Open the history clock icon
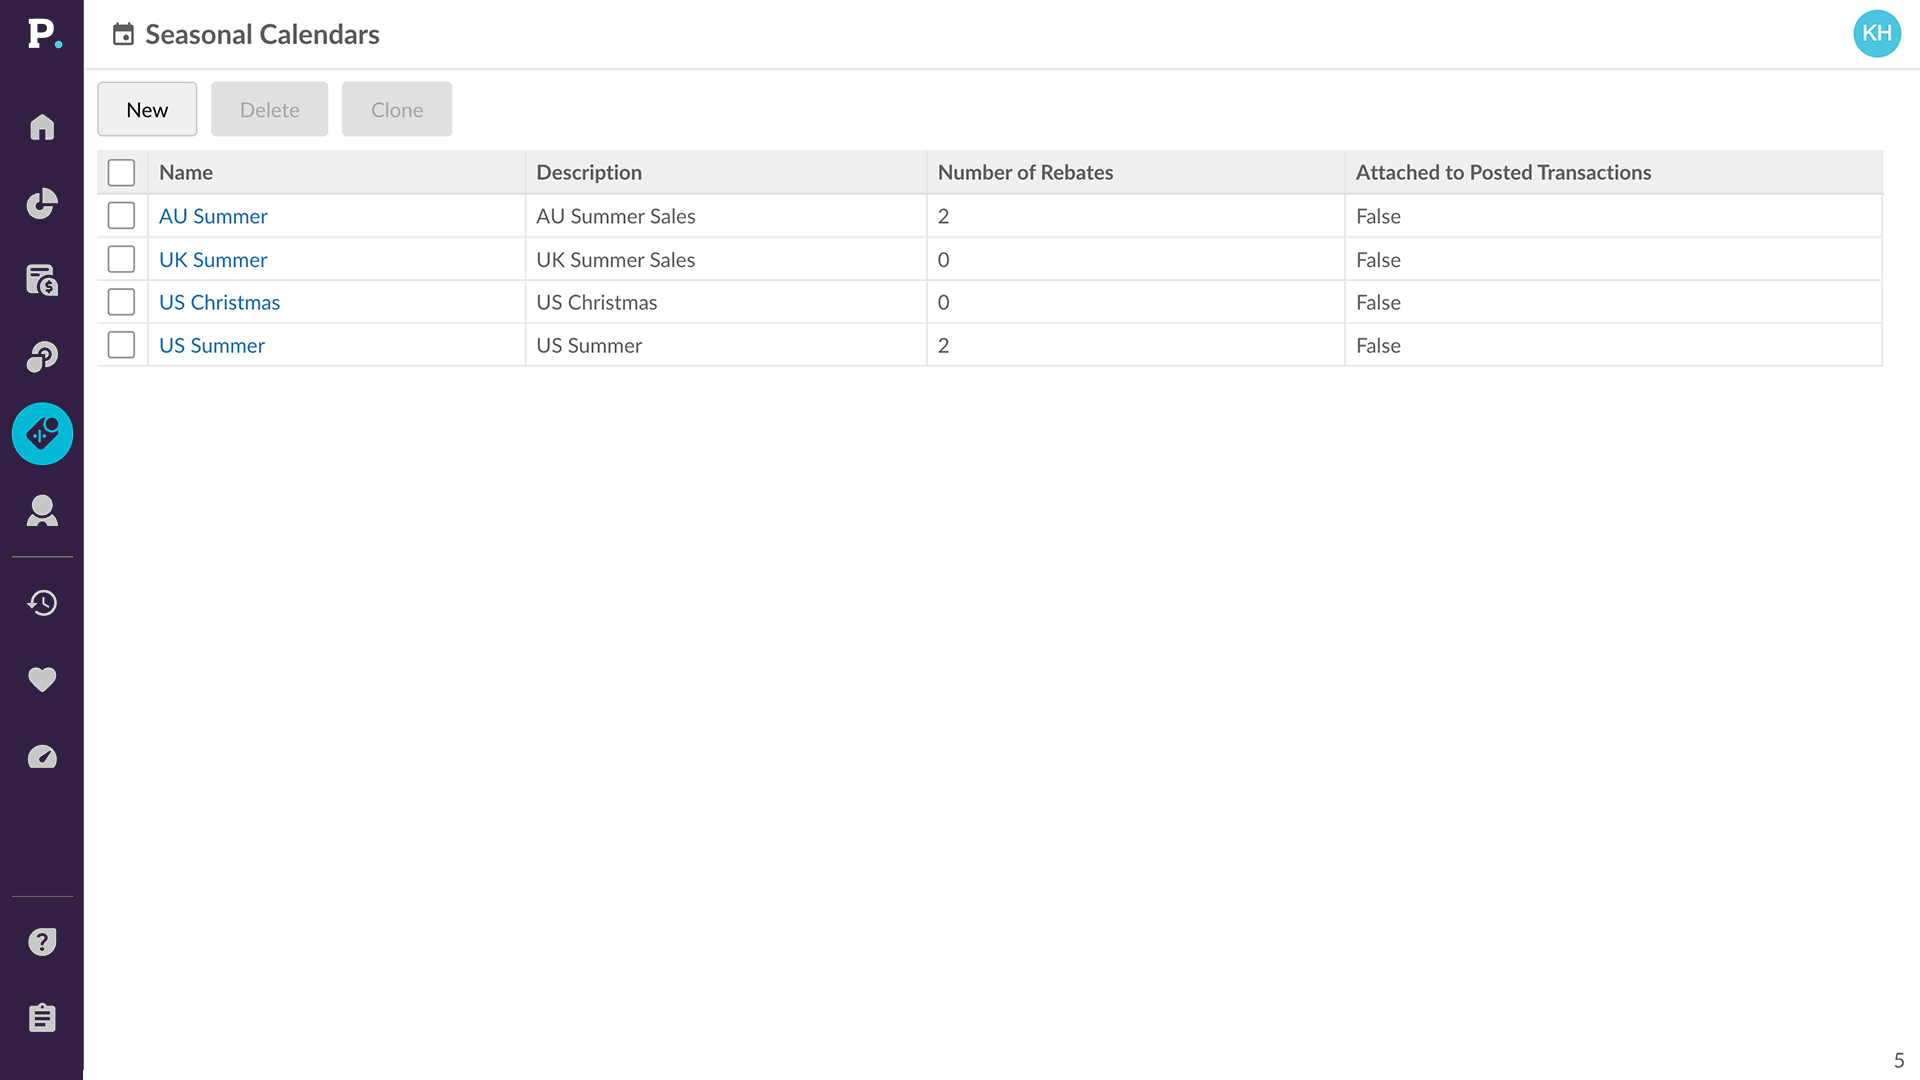This screenshot has width=1920, height=1080. coord(42,603)
